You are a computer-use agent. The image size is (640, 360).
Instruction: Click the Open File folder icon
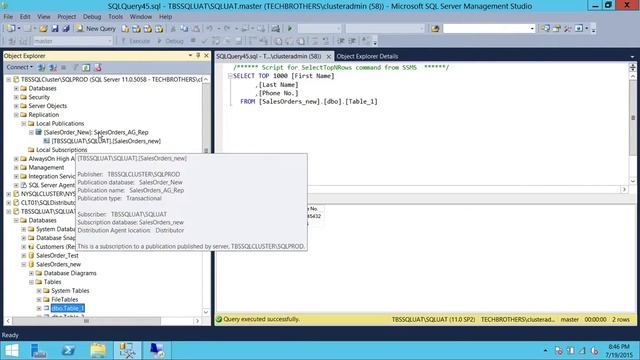pos(43,29)
